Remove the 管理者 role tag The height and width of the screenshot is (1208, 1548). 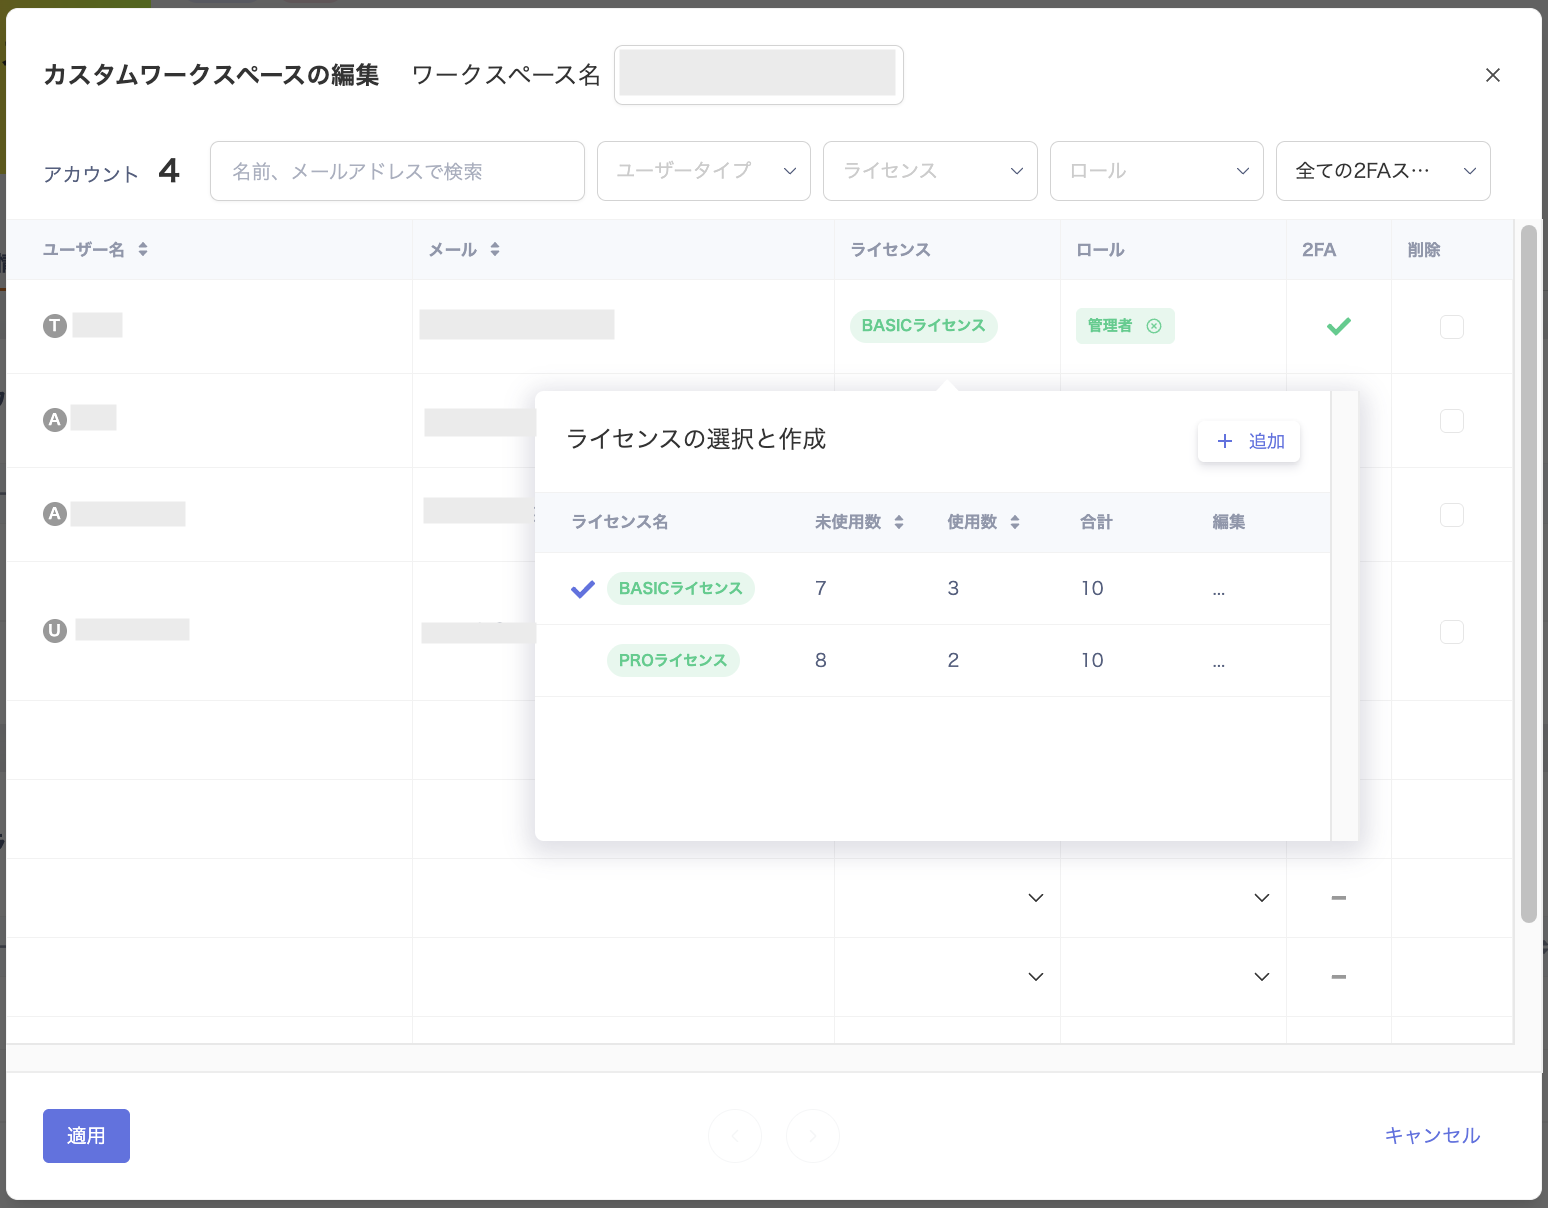coord(1154,326)
